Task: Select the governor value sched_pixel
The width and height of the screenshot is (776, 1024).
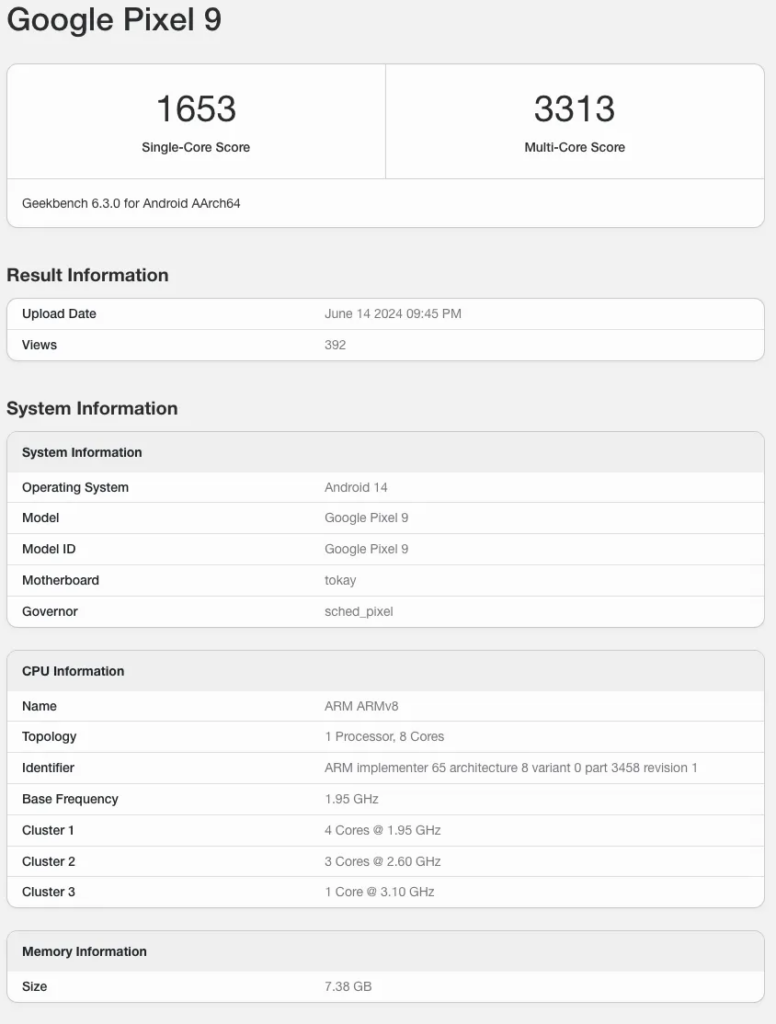Action: tap(359, 612)
